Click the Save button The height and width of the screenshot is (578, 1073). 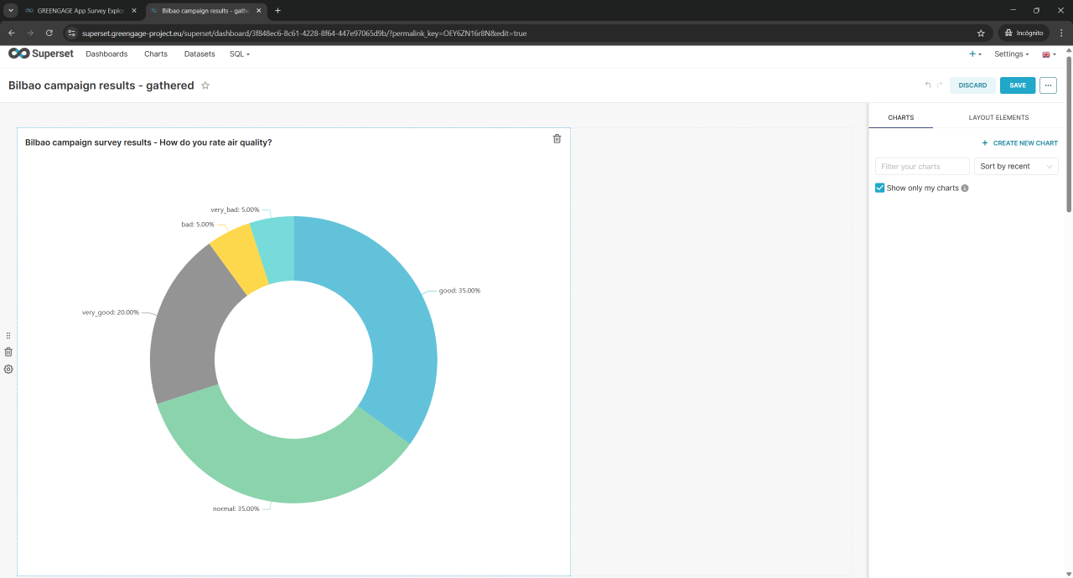click(x=1018, y=86)
